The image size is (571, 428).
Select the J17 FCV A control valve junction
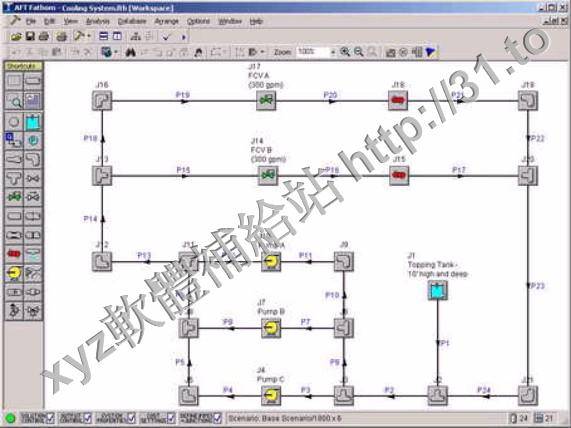click(267, 101)
